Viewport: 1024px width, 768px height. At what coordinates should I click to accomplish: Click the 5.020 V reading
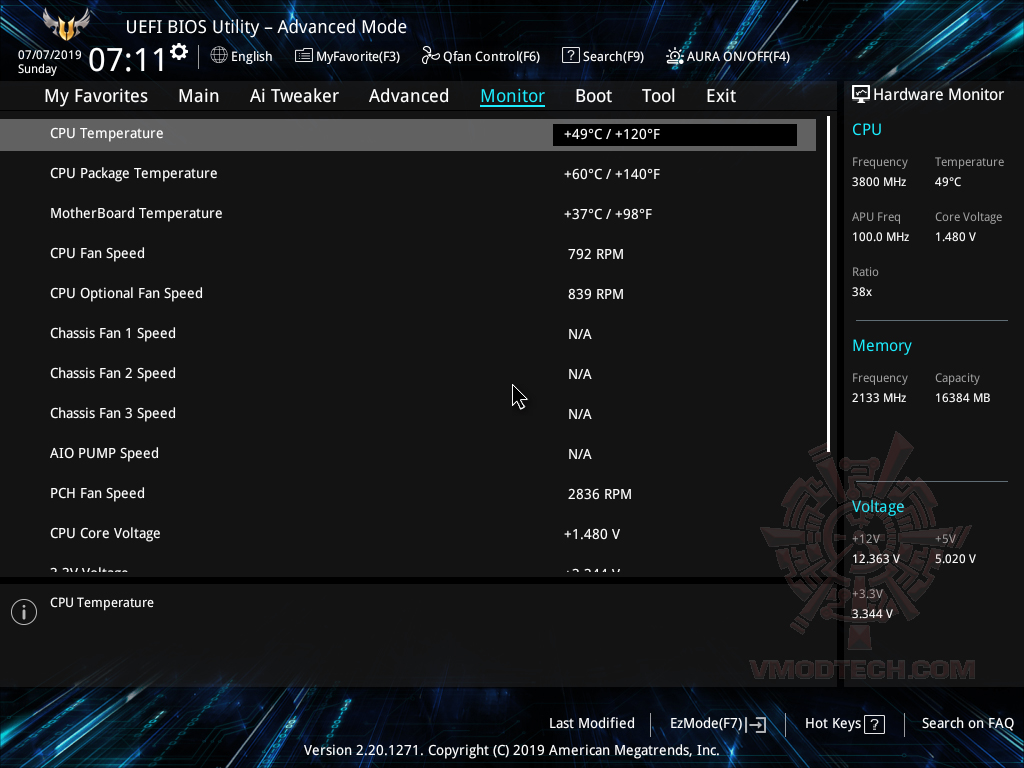pyautogui.click(x=955, y=559)
